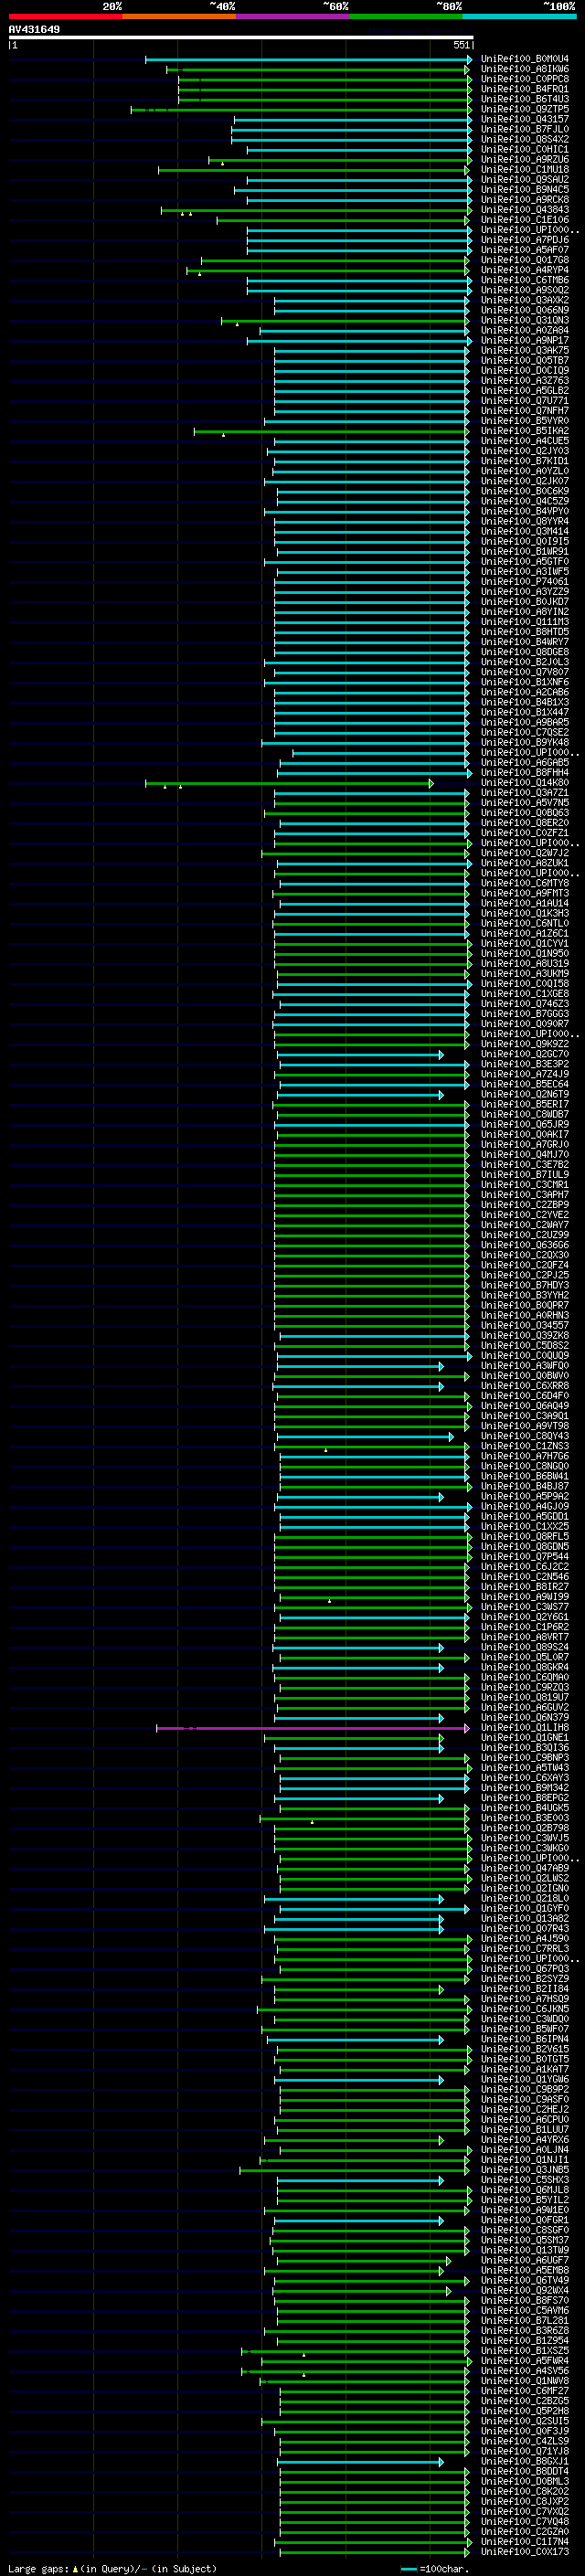Click the red 20% identity legend segment

(x=65, y=16)
